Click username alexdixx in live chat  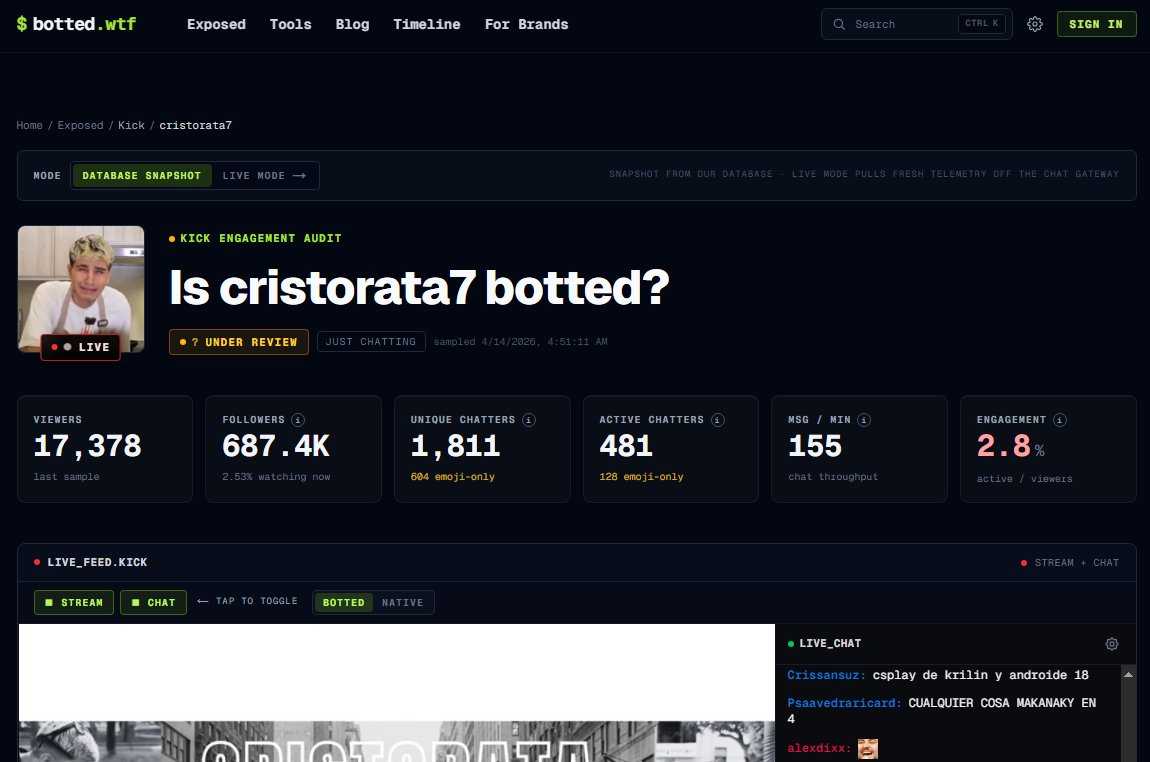818,749
